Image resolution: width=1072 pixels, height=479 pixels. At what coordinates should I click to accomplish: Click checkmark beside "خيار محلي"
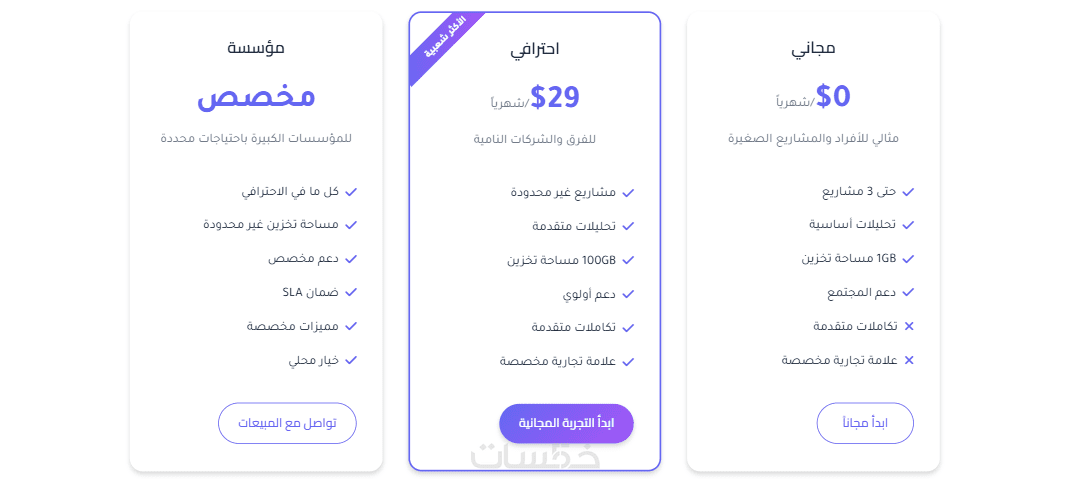pyautogui.click(x=351, y=360)
